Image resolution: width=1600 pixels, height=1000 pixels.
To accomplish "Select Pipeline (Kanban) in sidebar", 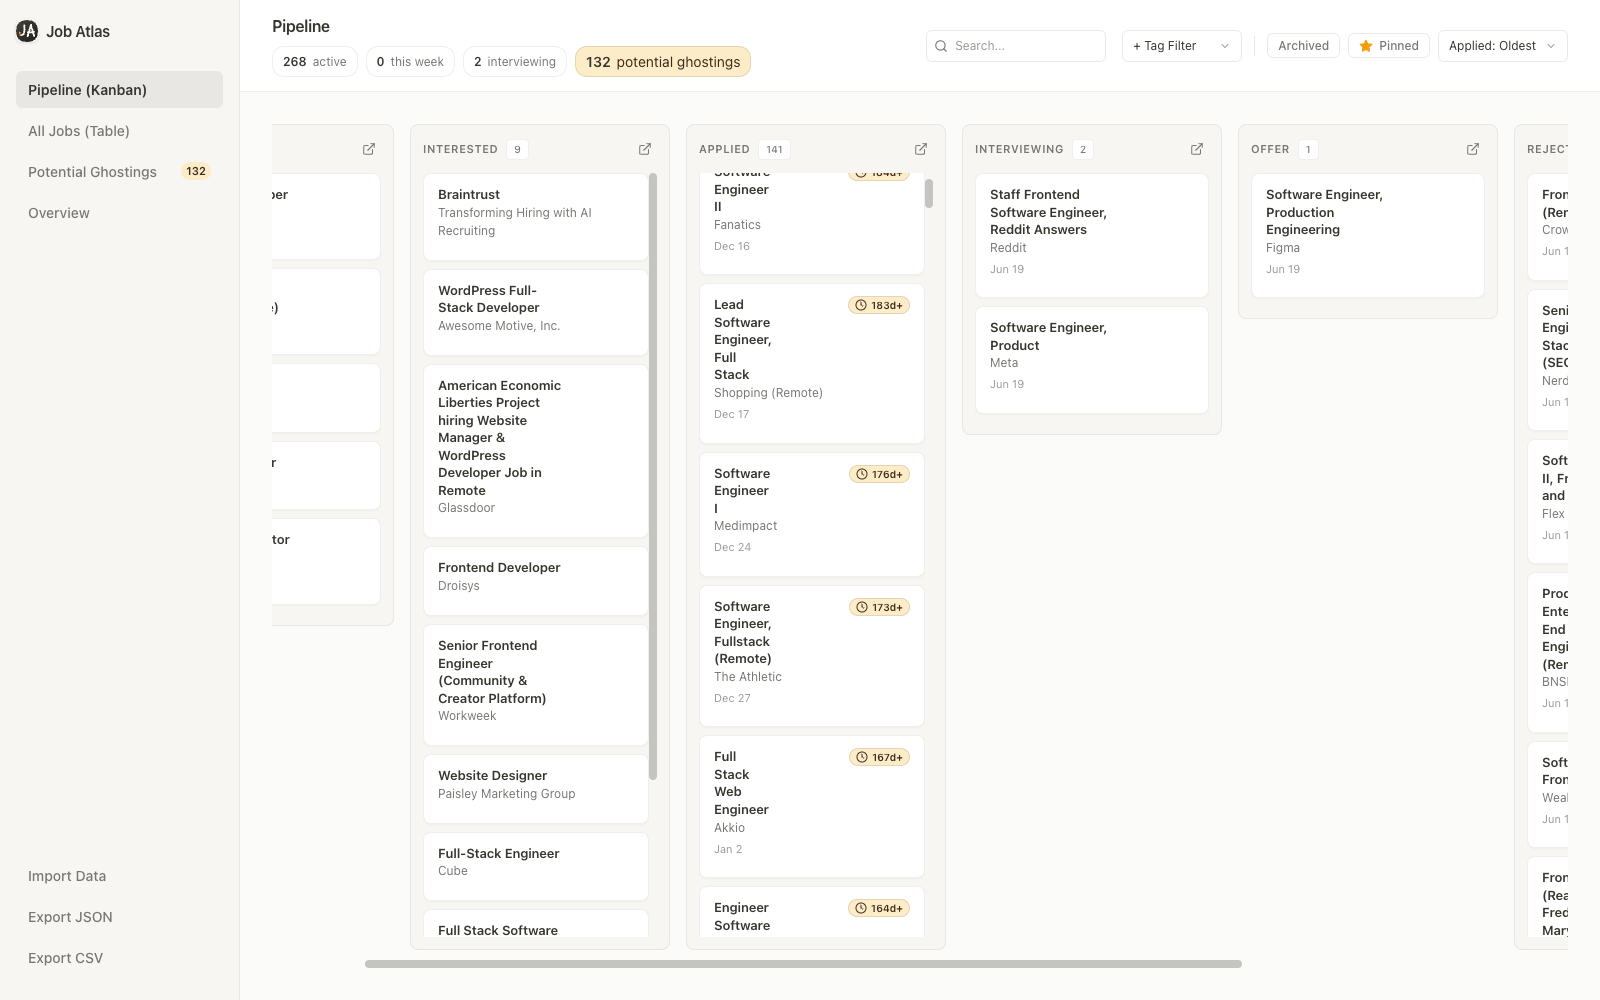I will pos(119,90).
